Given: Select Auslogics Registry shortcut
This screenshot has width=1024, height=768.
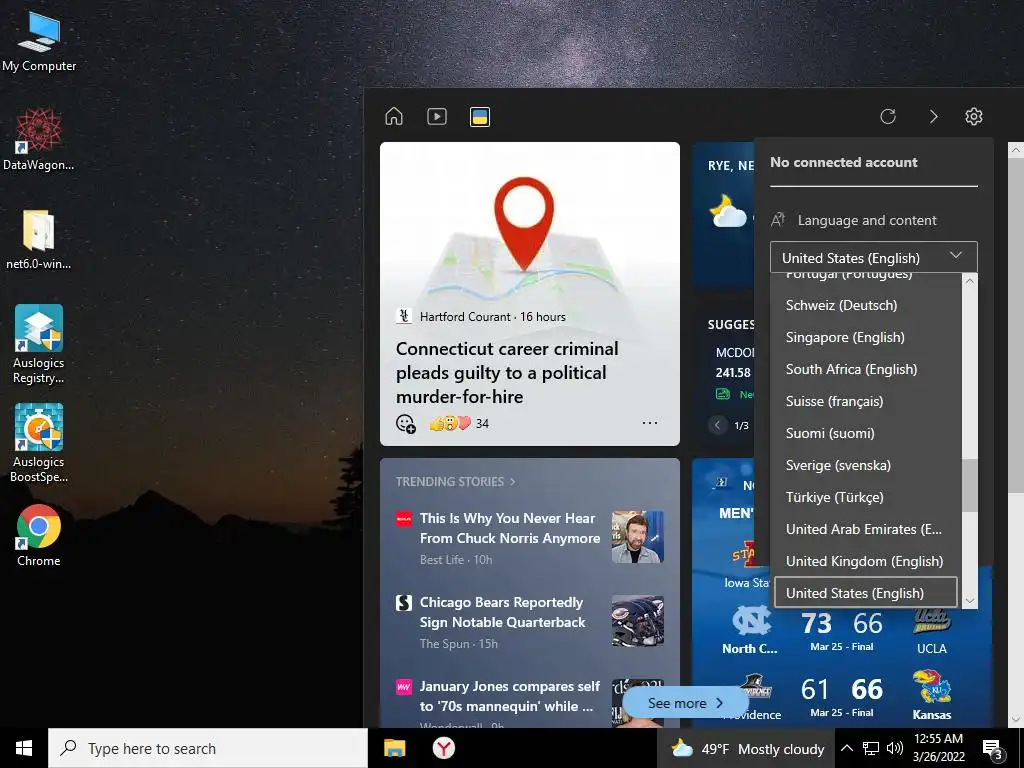Looking at the screenshot, I should [39, 344].
